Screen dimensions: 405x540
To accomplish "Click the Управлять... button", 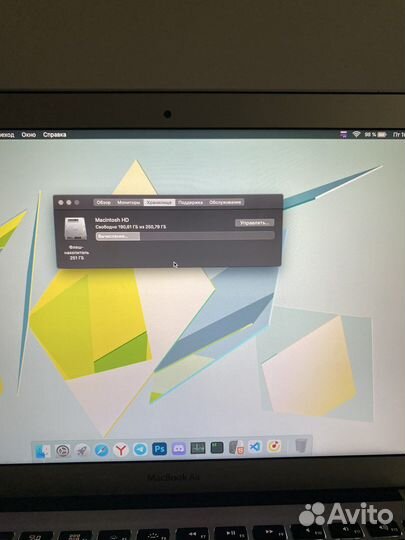I will (x=255, y=223).
